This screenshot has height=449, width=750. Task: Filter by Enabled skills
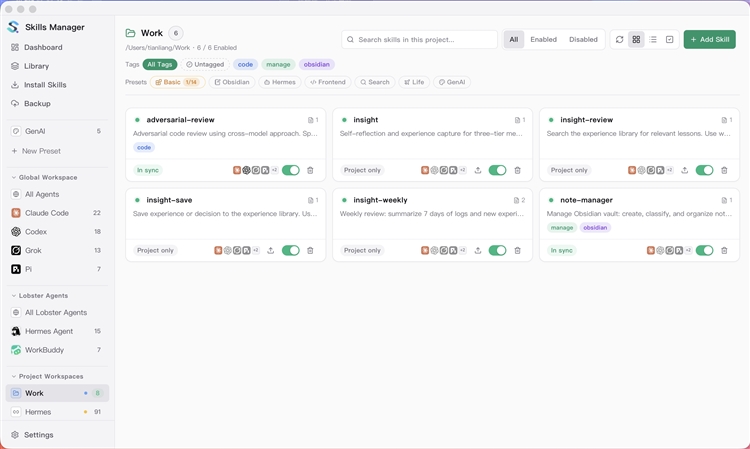tap(543, 40)
